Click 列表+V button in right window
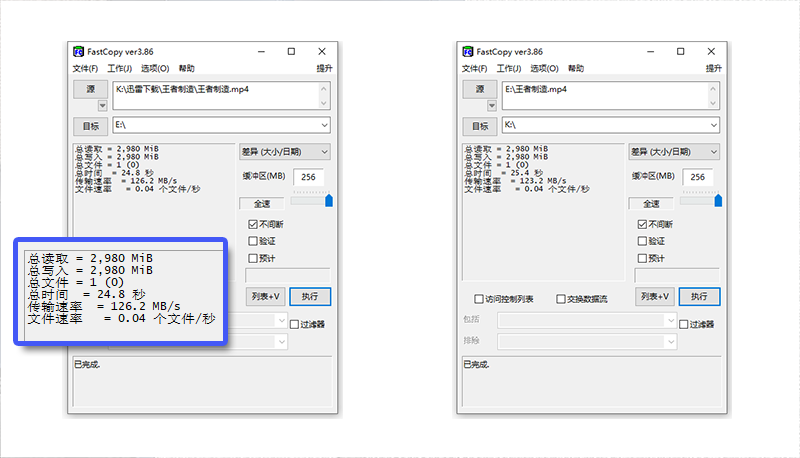This screenshot has height=458, width=800. pos(655,296)
